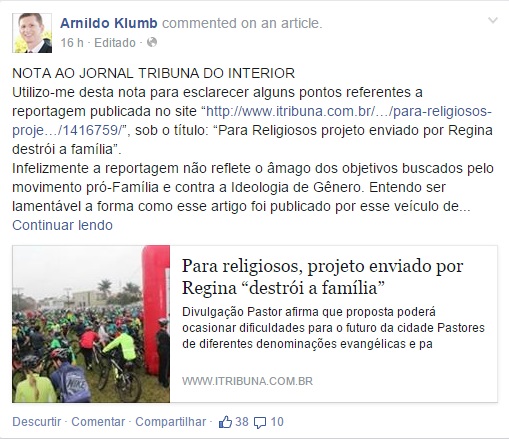Expand post with Continuar lendo

[62, 225]
